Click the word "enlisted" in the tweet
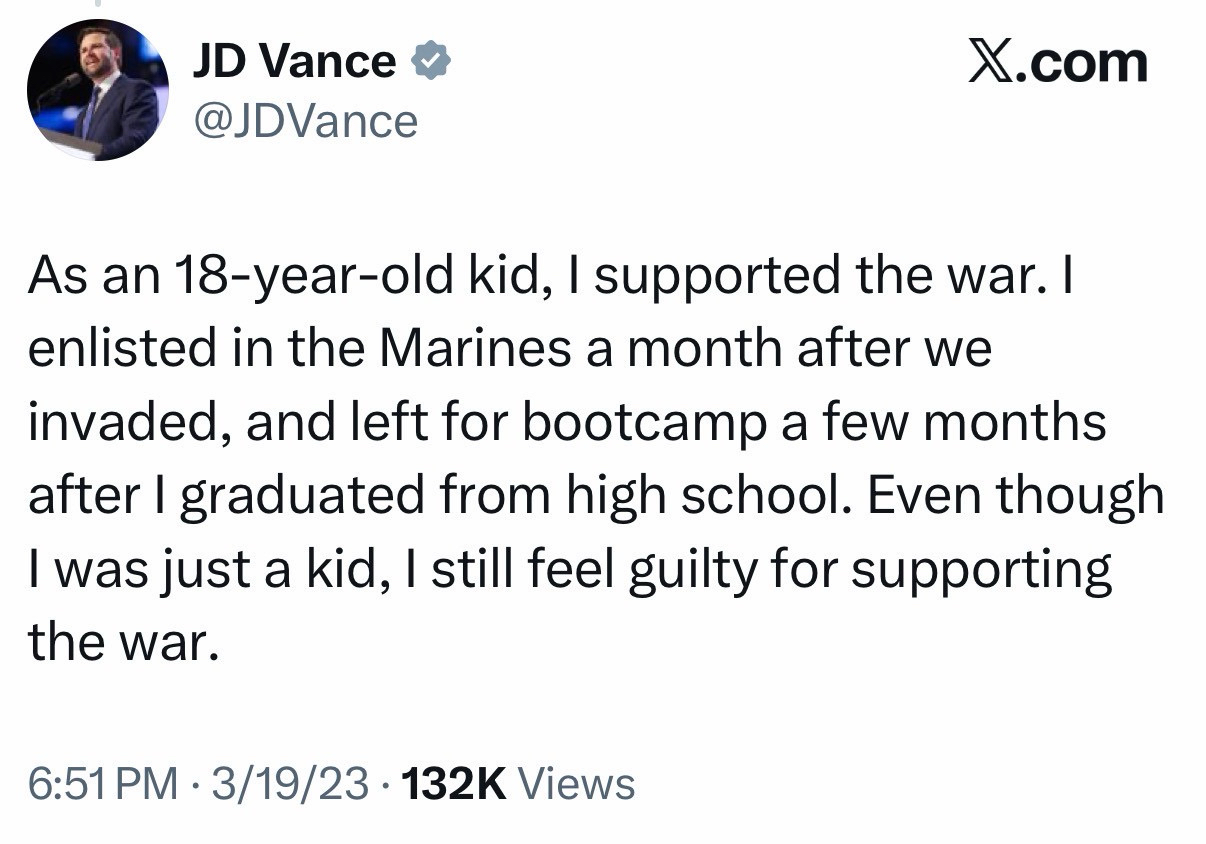Screen dimensions: 1206x844 pyautogui.click(x=121, y=349)
